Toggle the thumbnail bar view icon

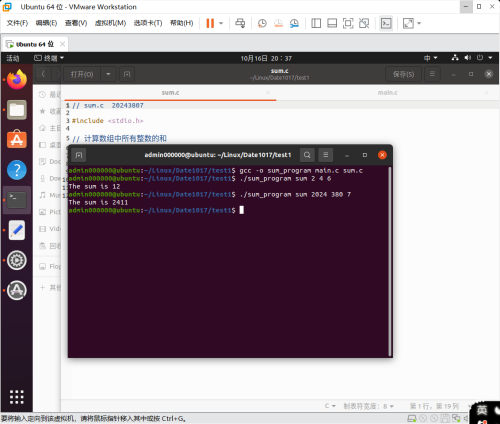click(x=332, y=23)
